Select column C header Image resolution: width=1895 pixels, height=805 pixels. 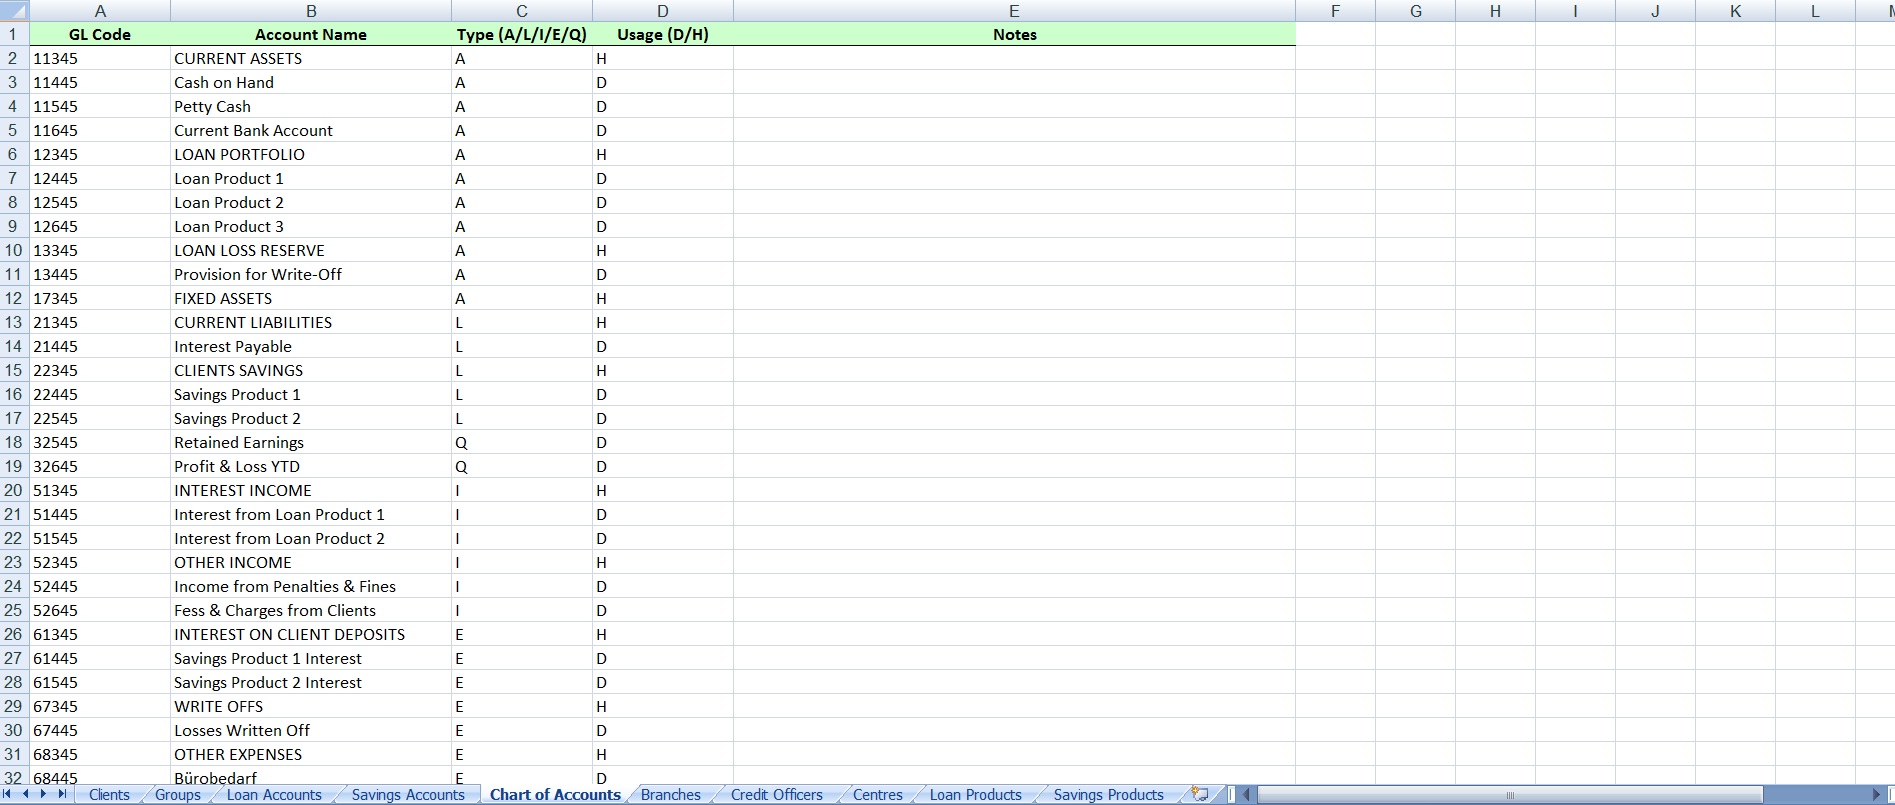tap(521, 11)
